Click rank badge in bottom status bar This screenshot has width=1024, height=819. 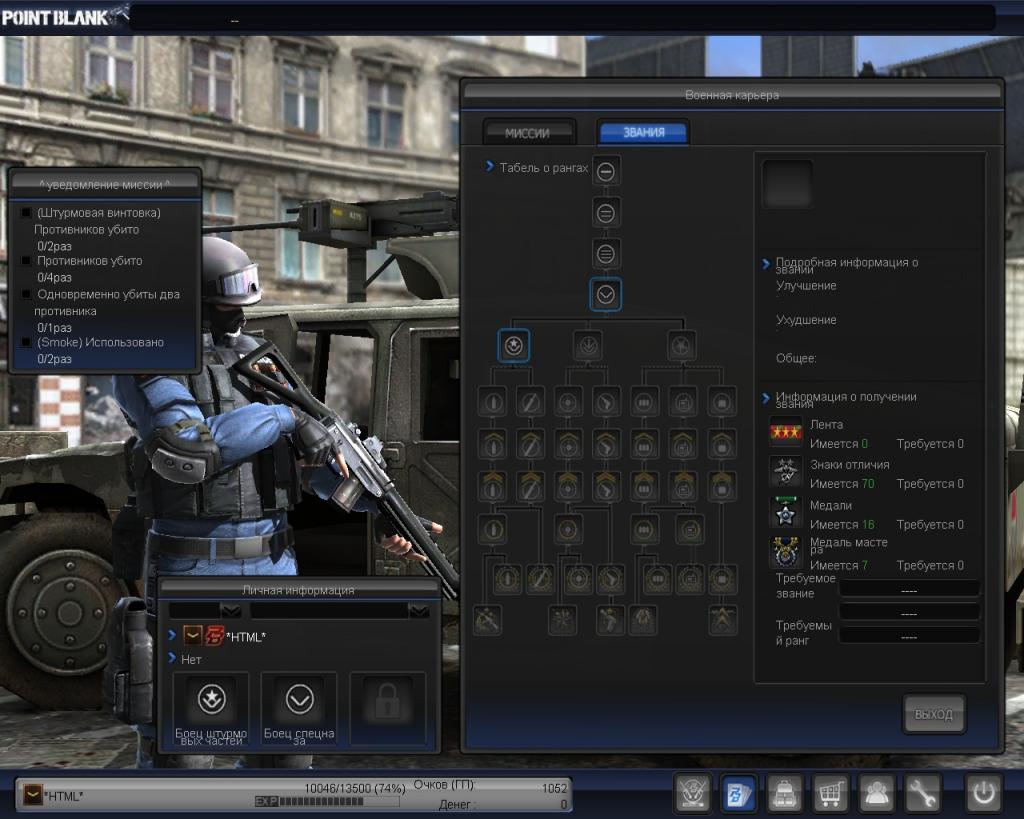[33, 795]
